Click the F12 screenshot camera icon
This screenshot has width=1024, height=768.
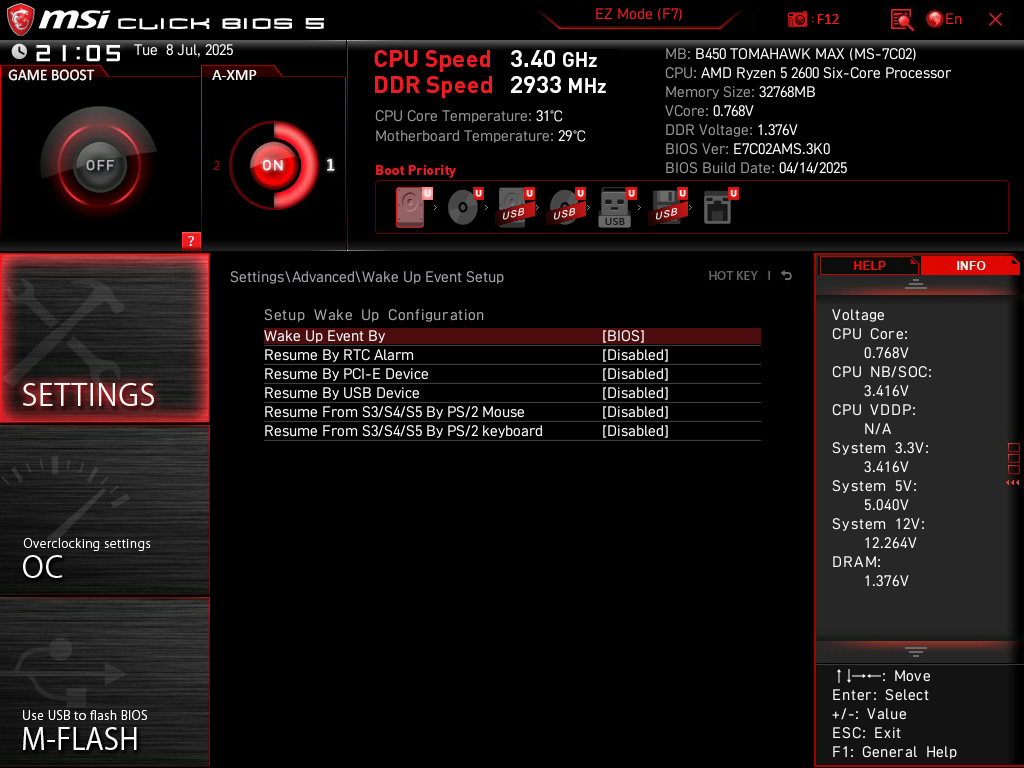(797, 20)
